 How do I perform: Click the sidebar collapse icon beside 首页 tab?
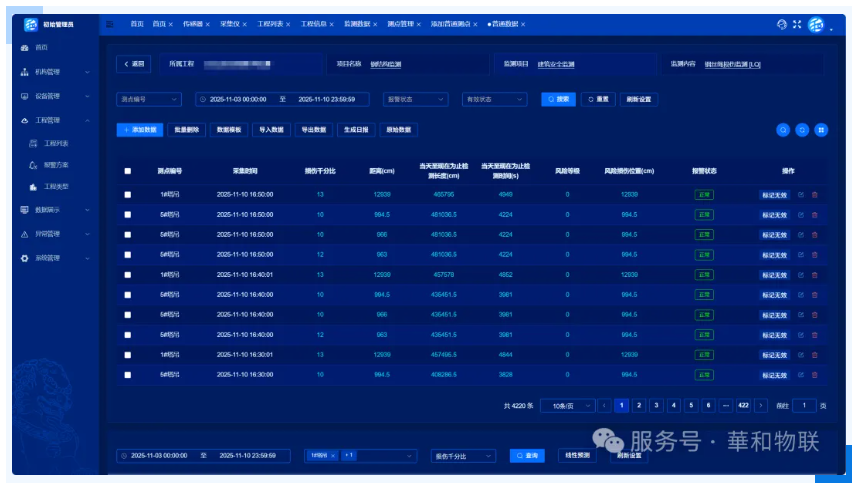point(109,24)
